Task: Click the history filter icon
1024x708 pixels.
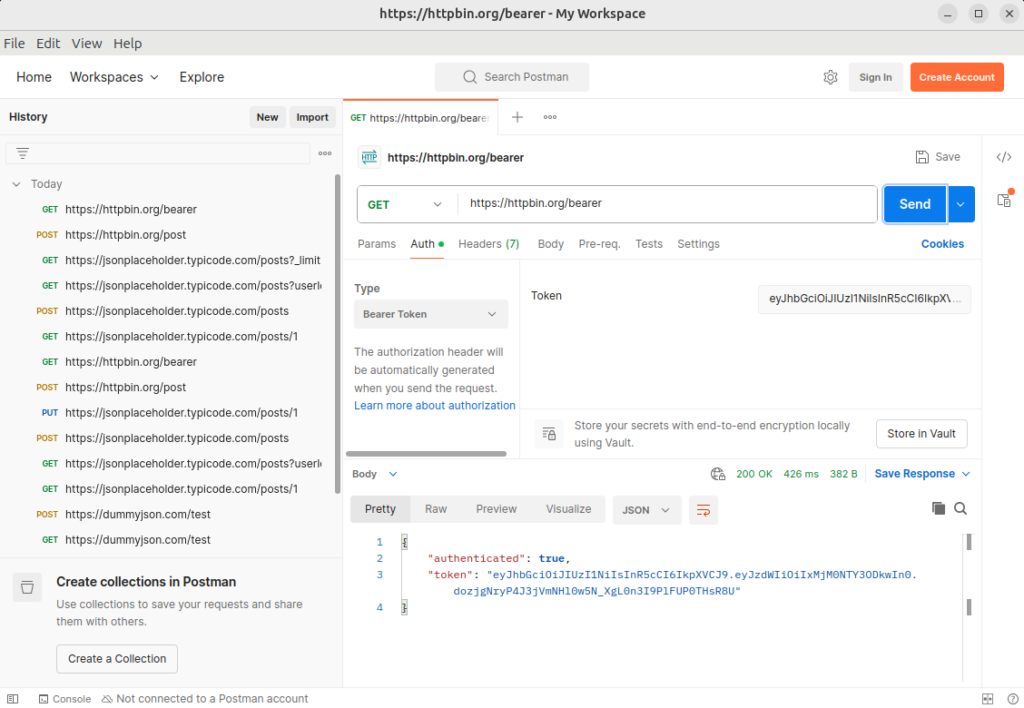Action: 23,153
